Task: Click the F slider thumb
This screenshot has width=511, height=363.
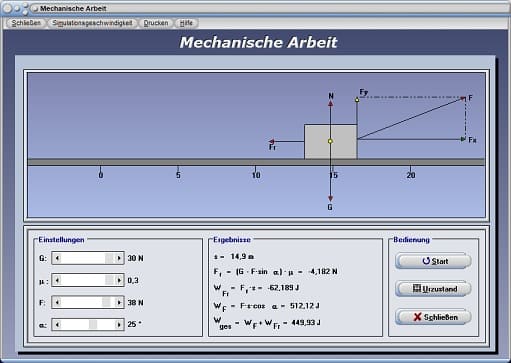Action: click(x=106, y=302)
